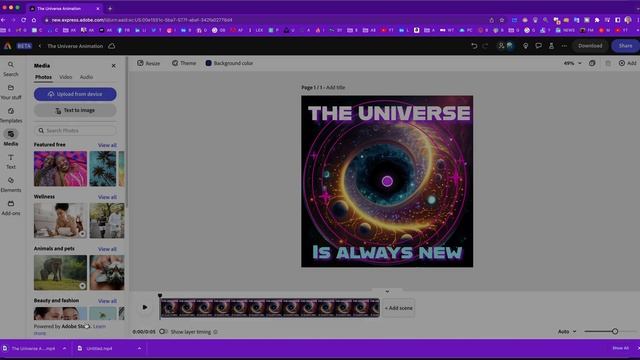Viewport: 640px width, 360px height.
Task: Adjust the timeline zoom slider handle
Action: point(615,331)
